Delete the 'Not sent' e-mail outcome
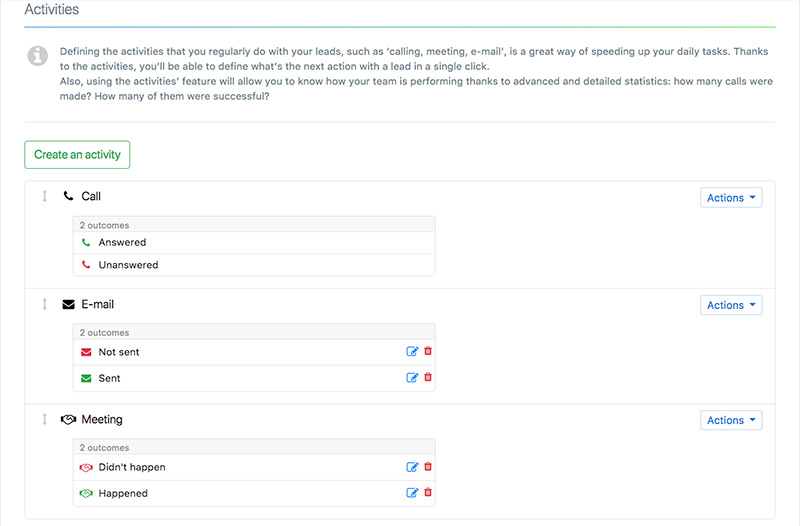 click(x=428, y=351)
